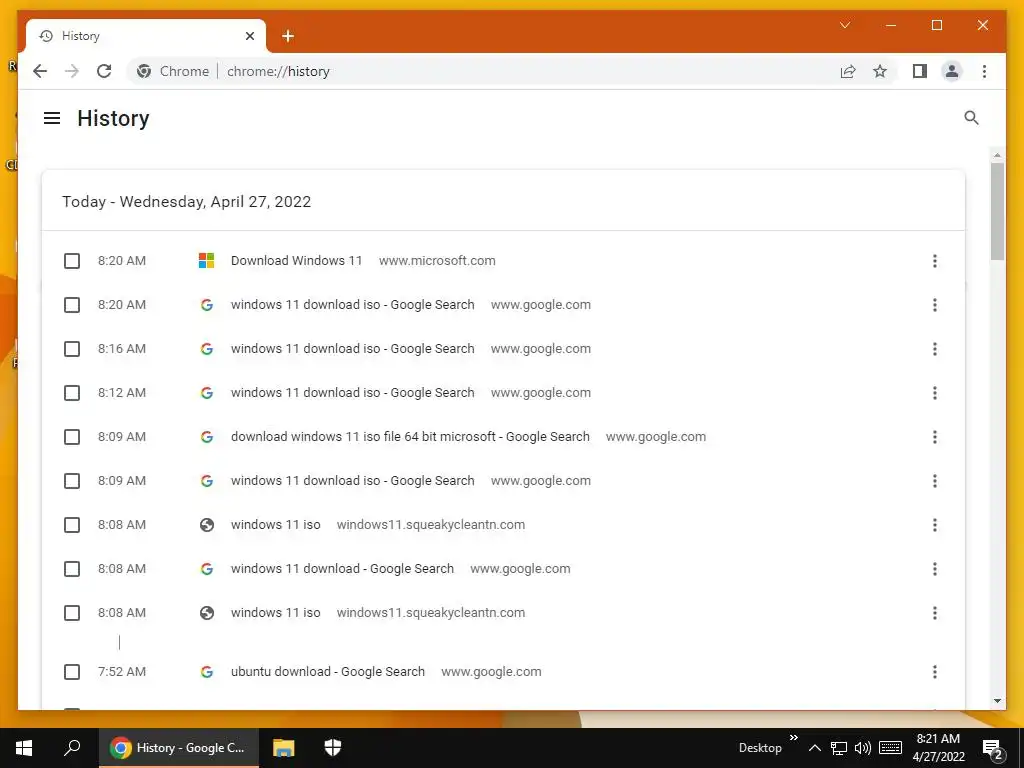The width and height of the screenshot is (1024, 768).
Task: Click the History - Google Chrome taskbar button
Action: coord(179,748)
